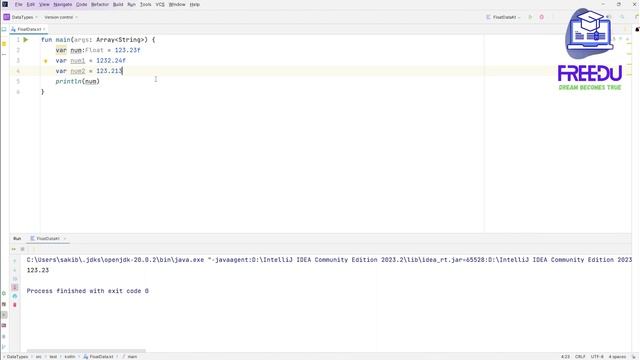Image resolution: width=640 pixels, height=360 pixels.
Task: Open the Terminal tool window icon
Action: pos(4,325)
